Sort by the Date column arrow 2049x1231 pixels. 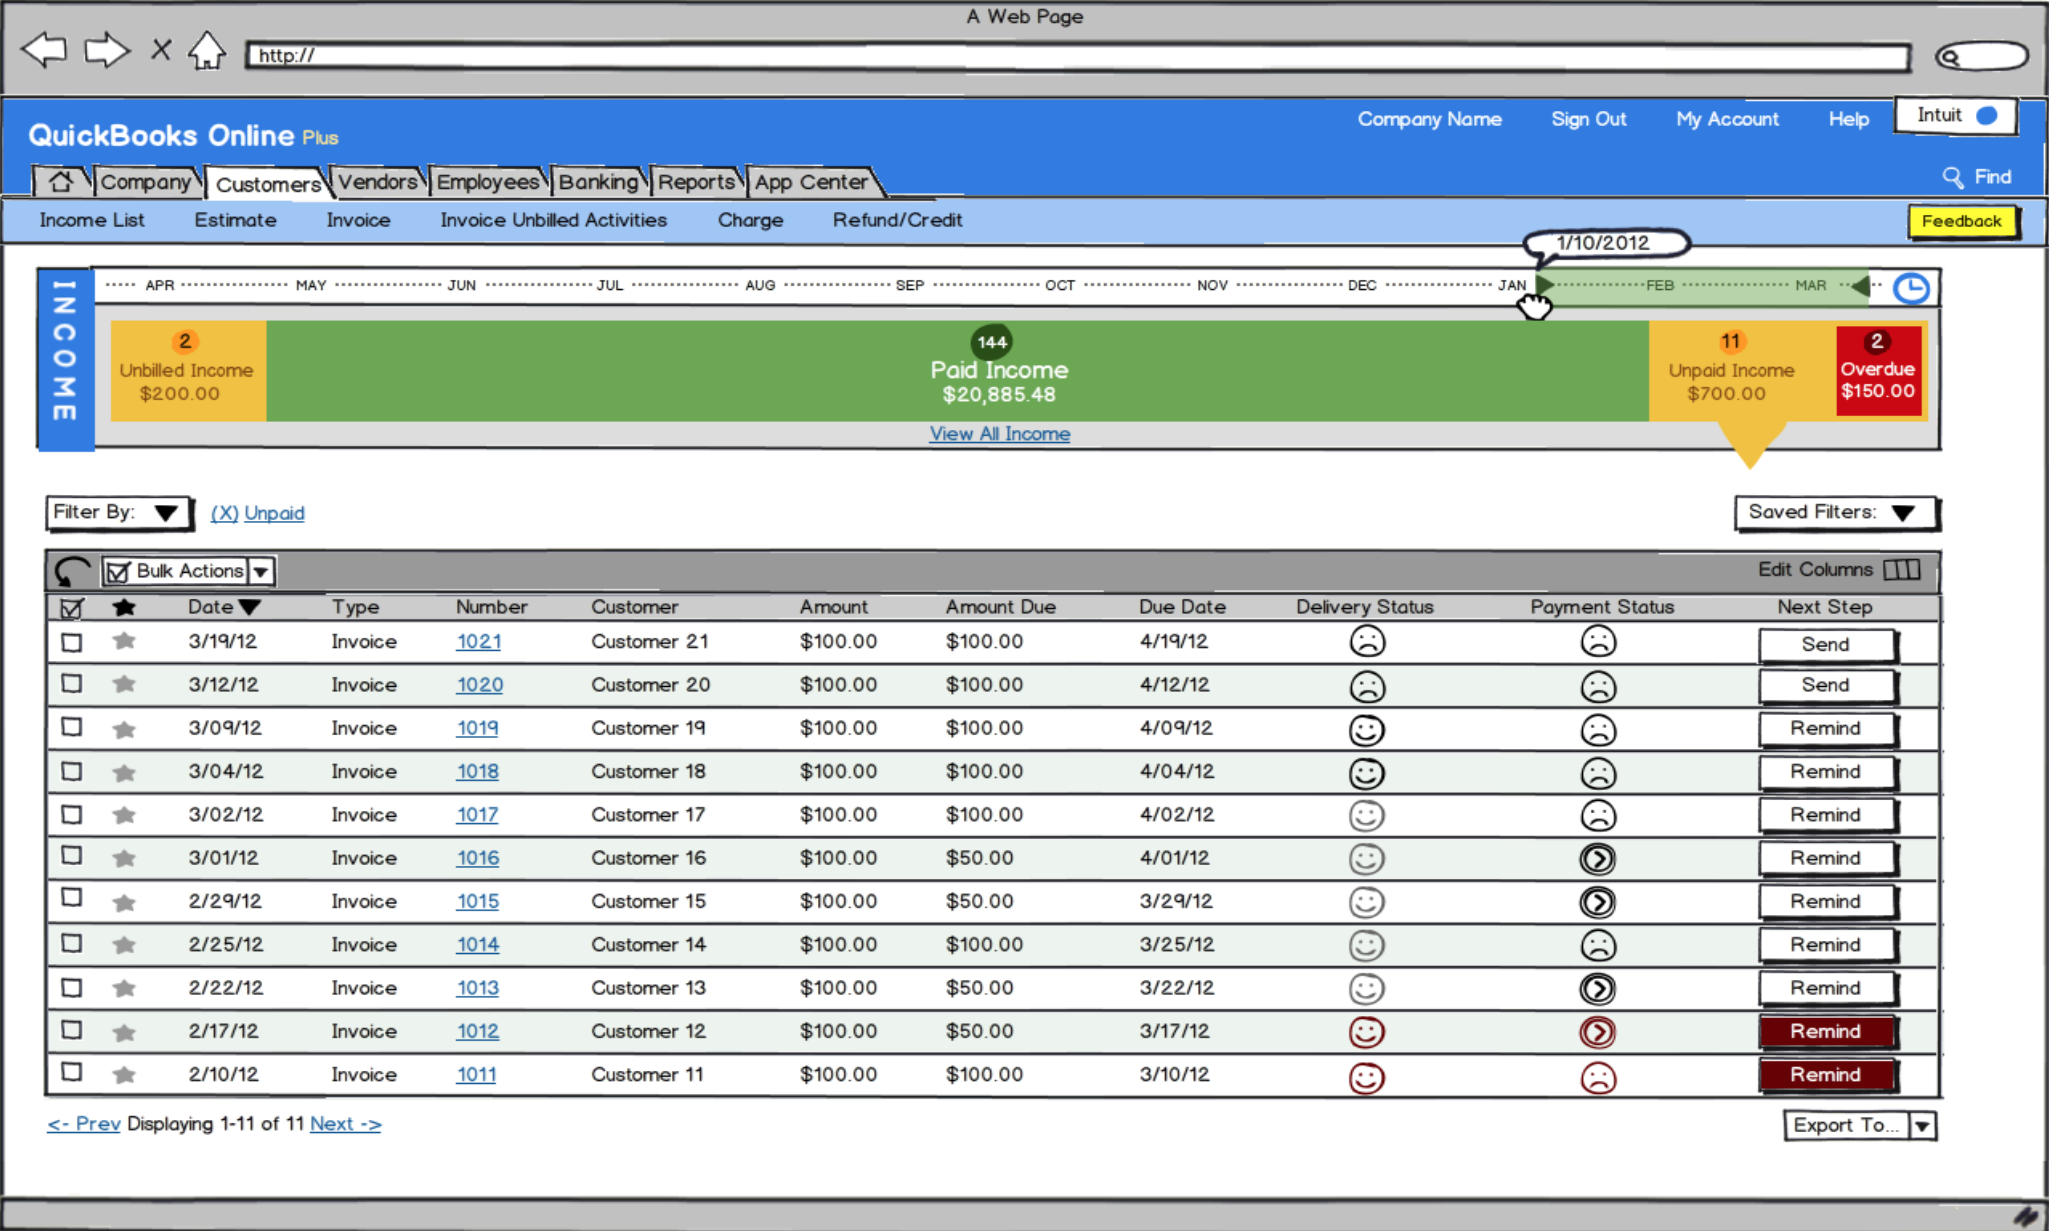250,607
